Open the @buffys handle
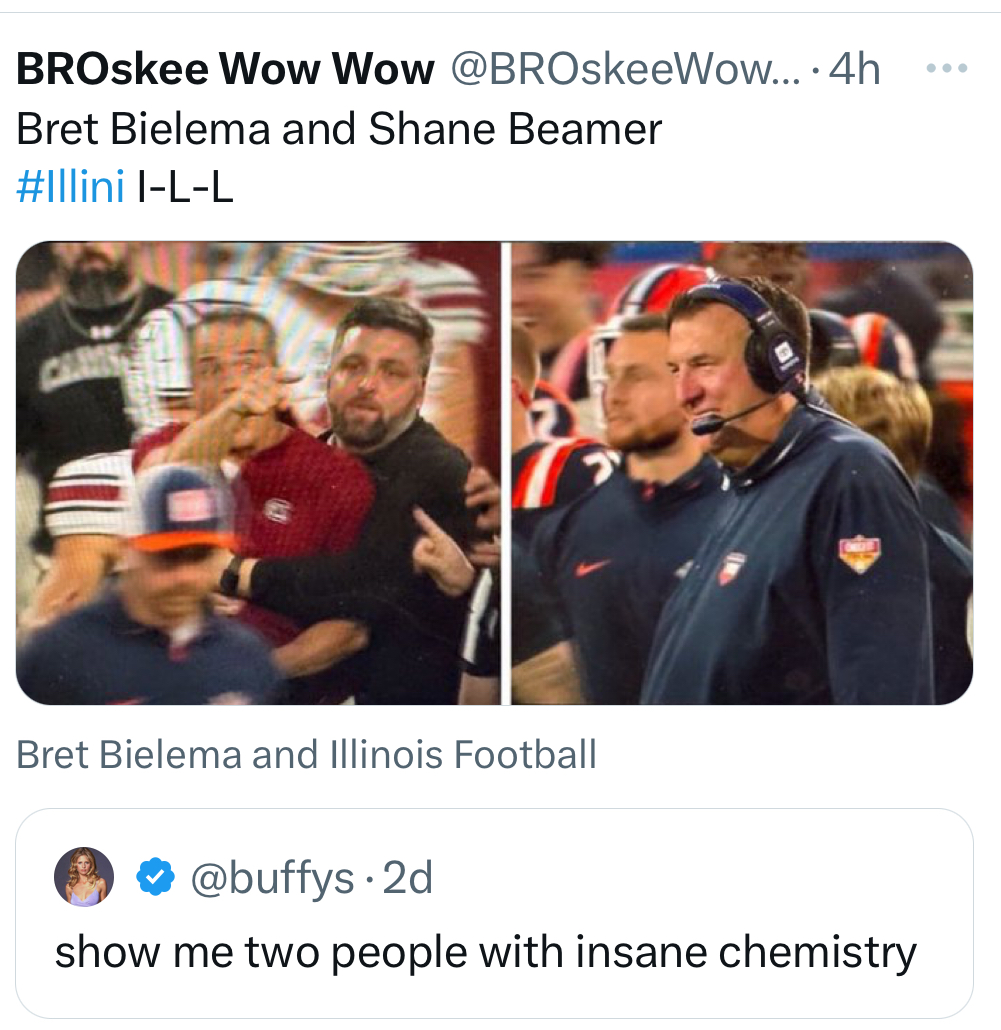The image size is (1001, 1030). pos(272,878)
